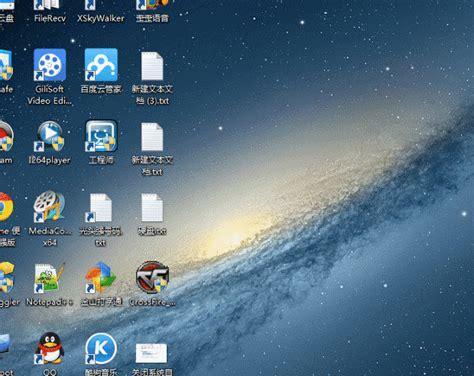474x376 pixels.
Task: Launch GiliSoft Video Editor
Action: (x=50, y=76)
